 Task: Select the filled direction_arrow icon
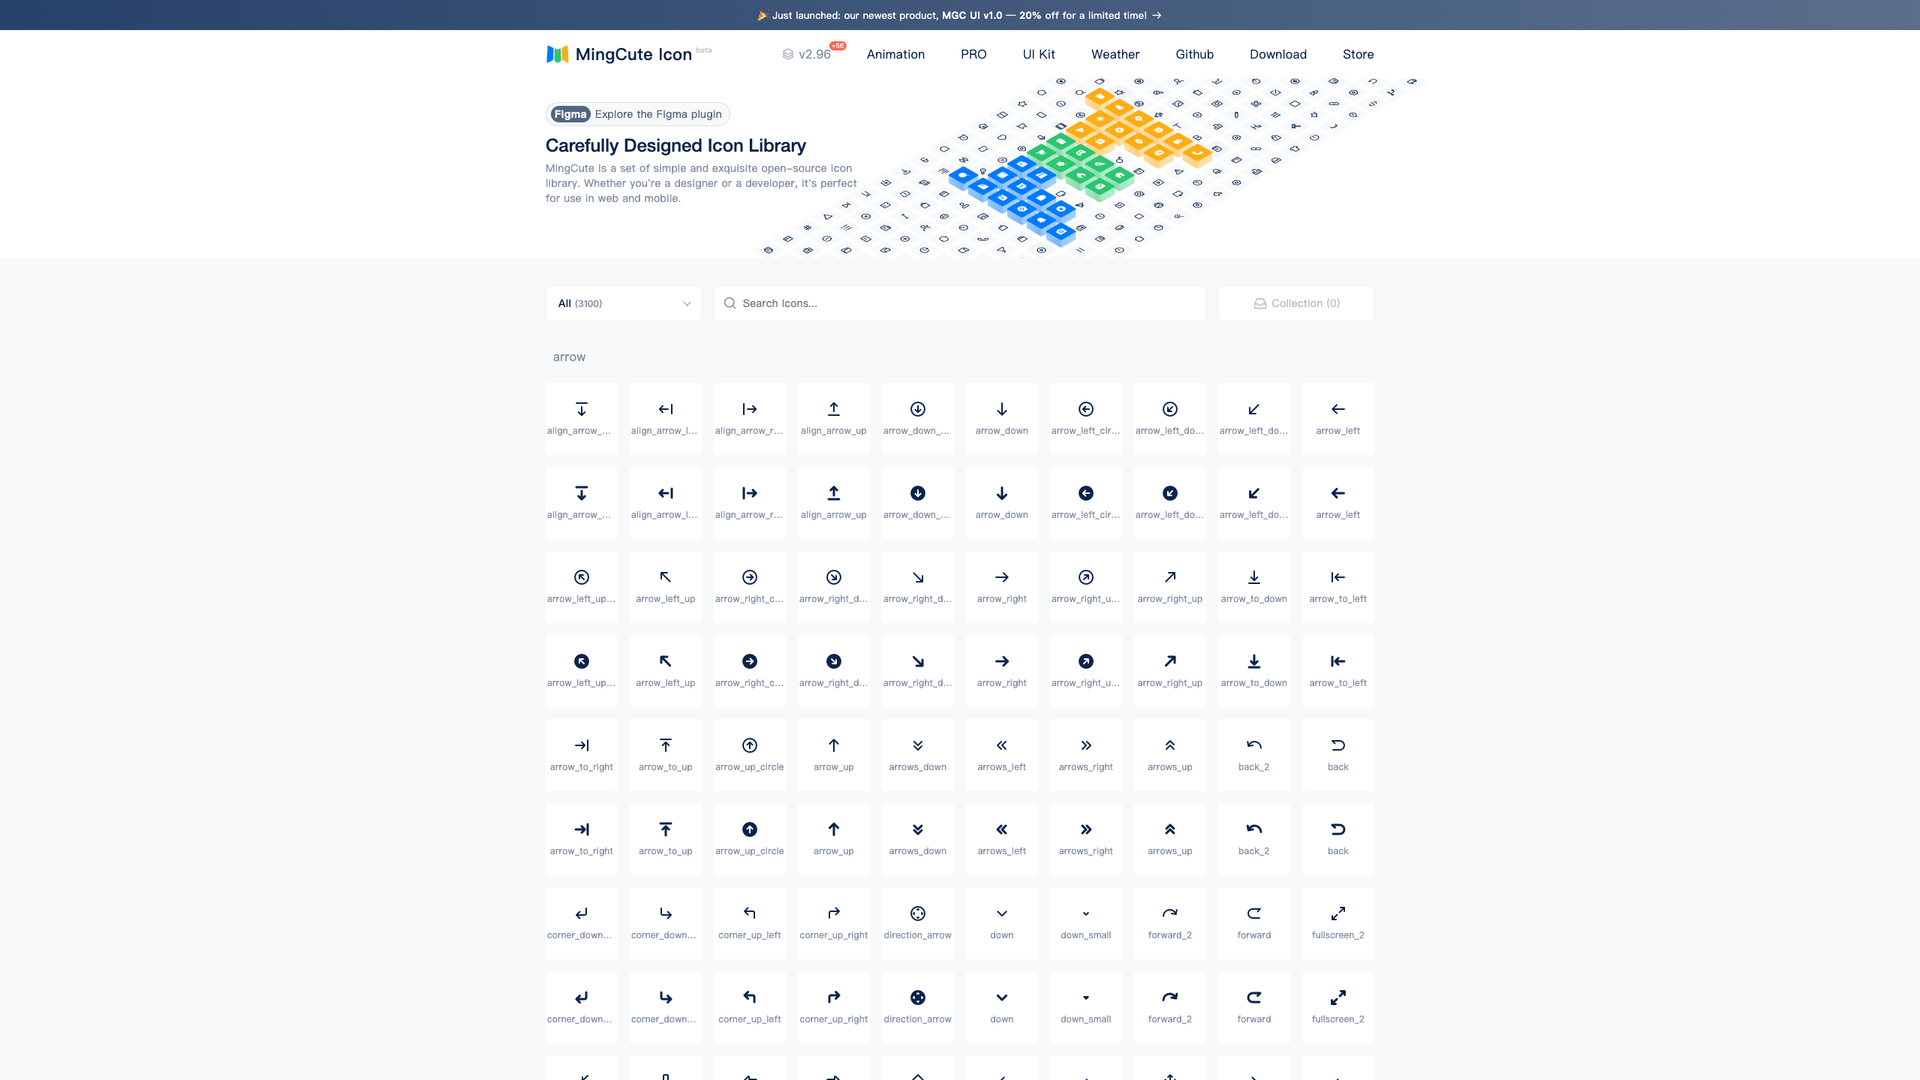[917, 998]
